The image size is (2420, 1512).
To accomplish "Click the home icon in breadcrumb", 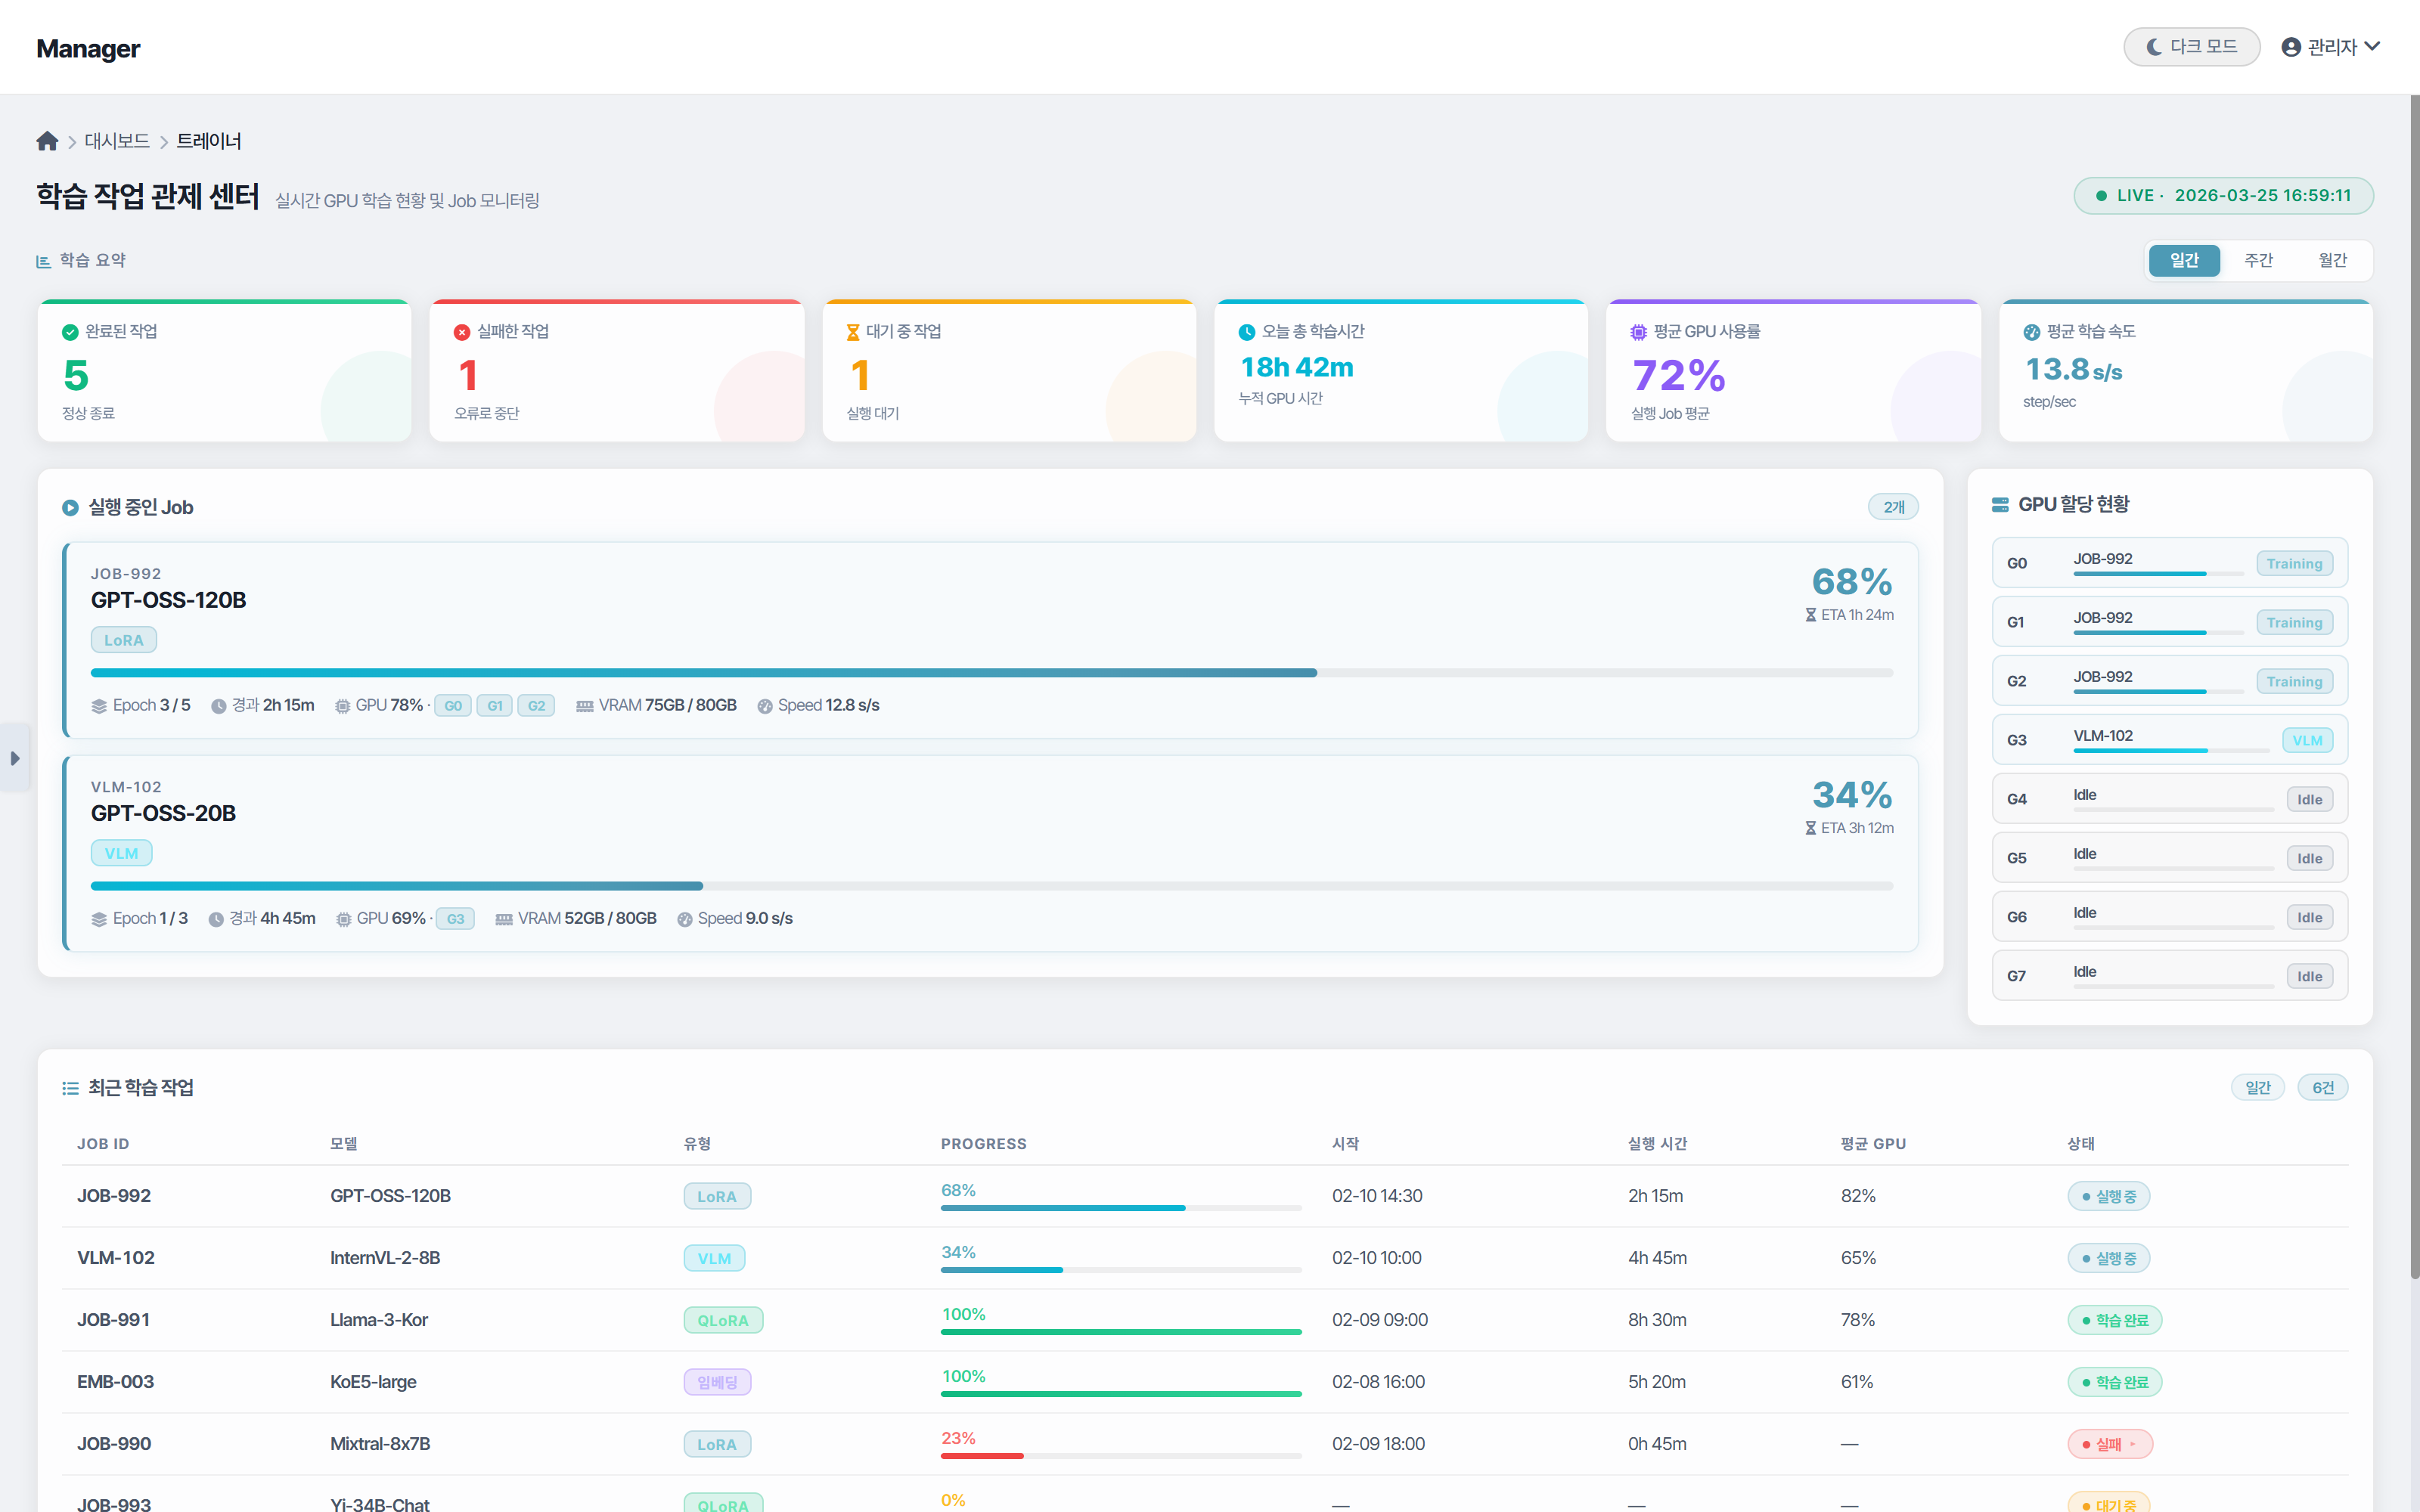I will click(x=47, y=141).
